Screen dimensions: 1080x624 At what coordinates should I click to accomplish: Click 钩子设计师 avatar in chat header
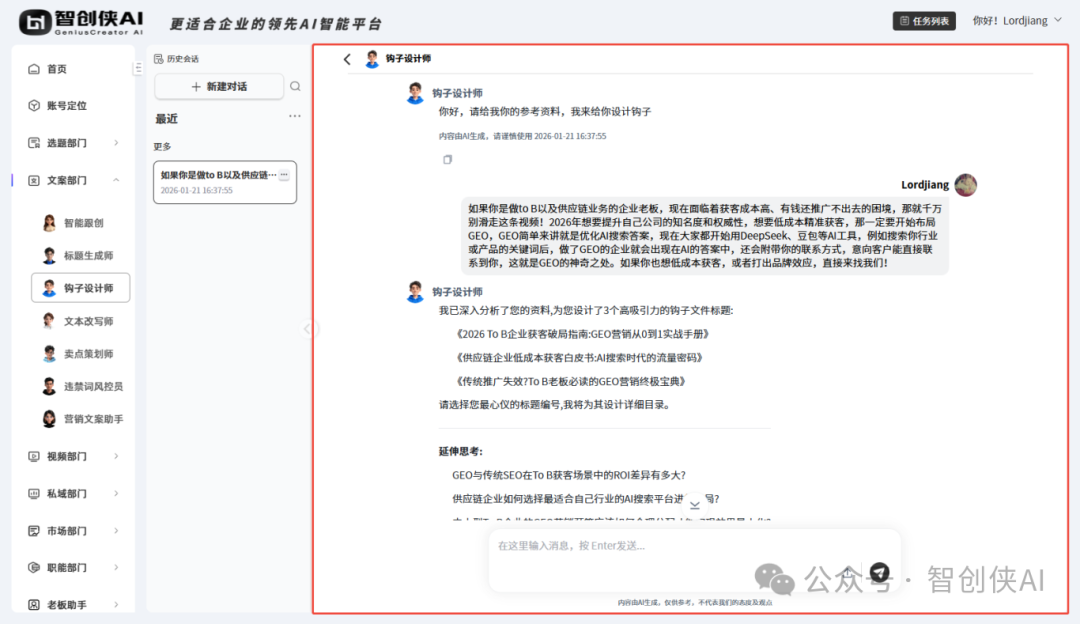pyautogui.click(x=372, y=59)
